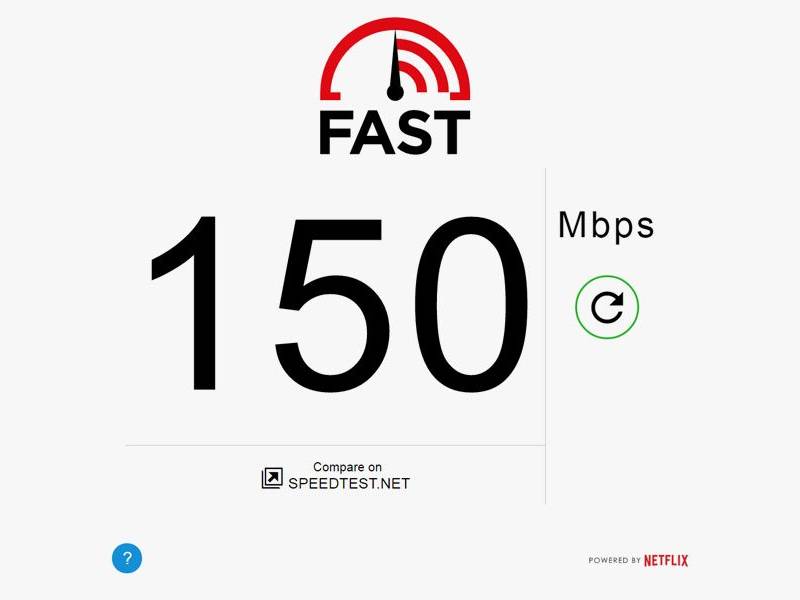Click the circular reload arrow icon
Viewport: 800px width, 600px height.
(x=607, y=307)
